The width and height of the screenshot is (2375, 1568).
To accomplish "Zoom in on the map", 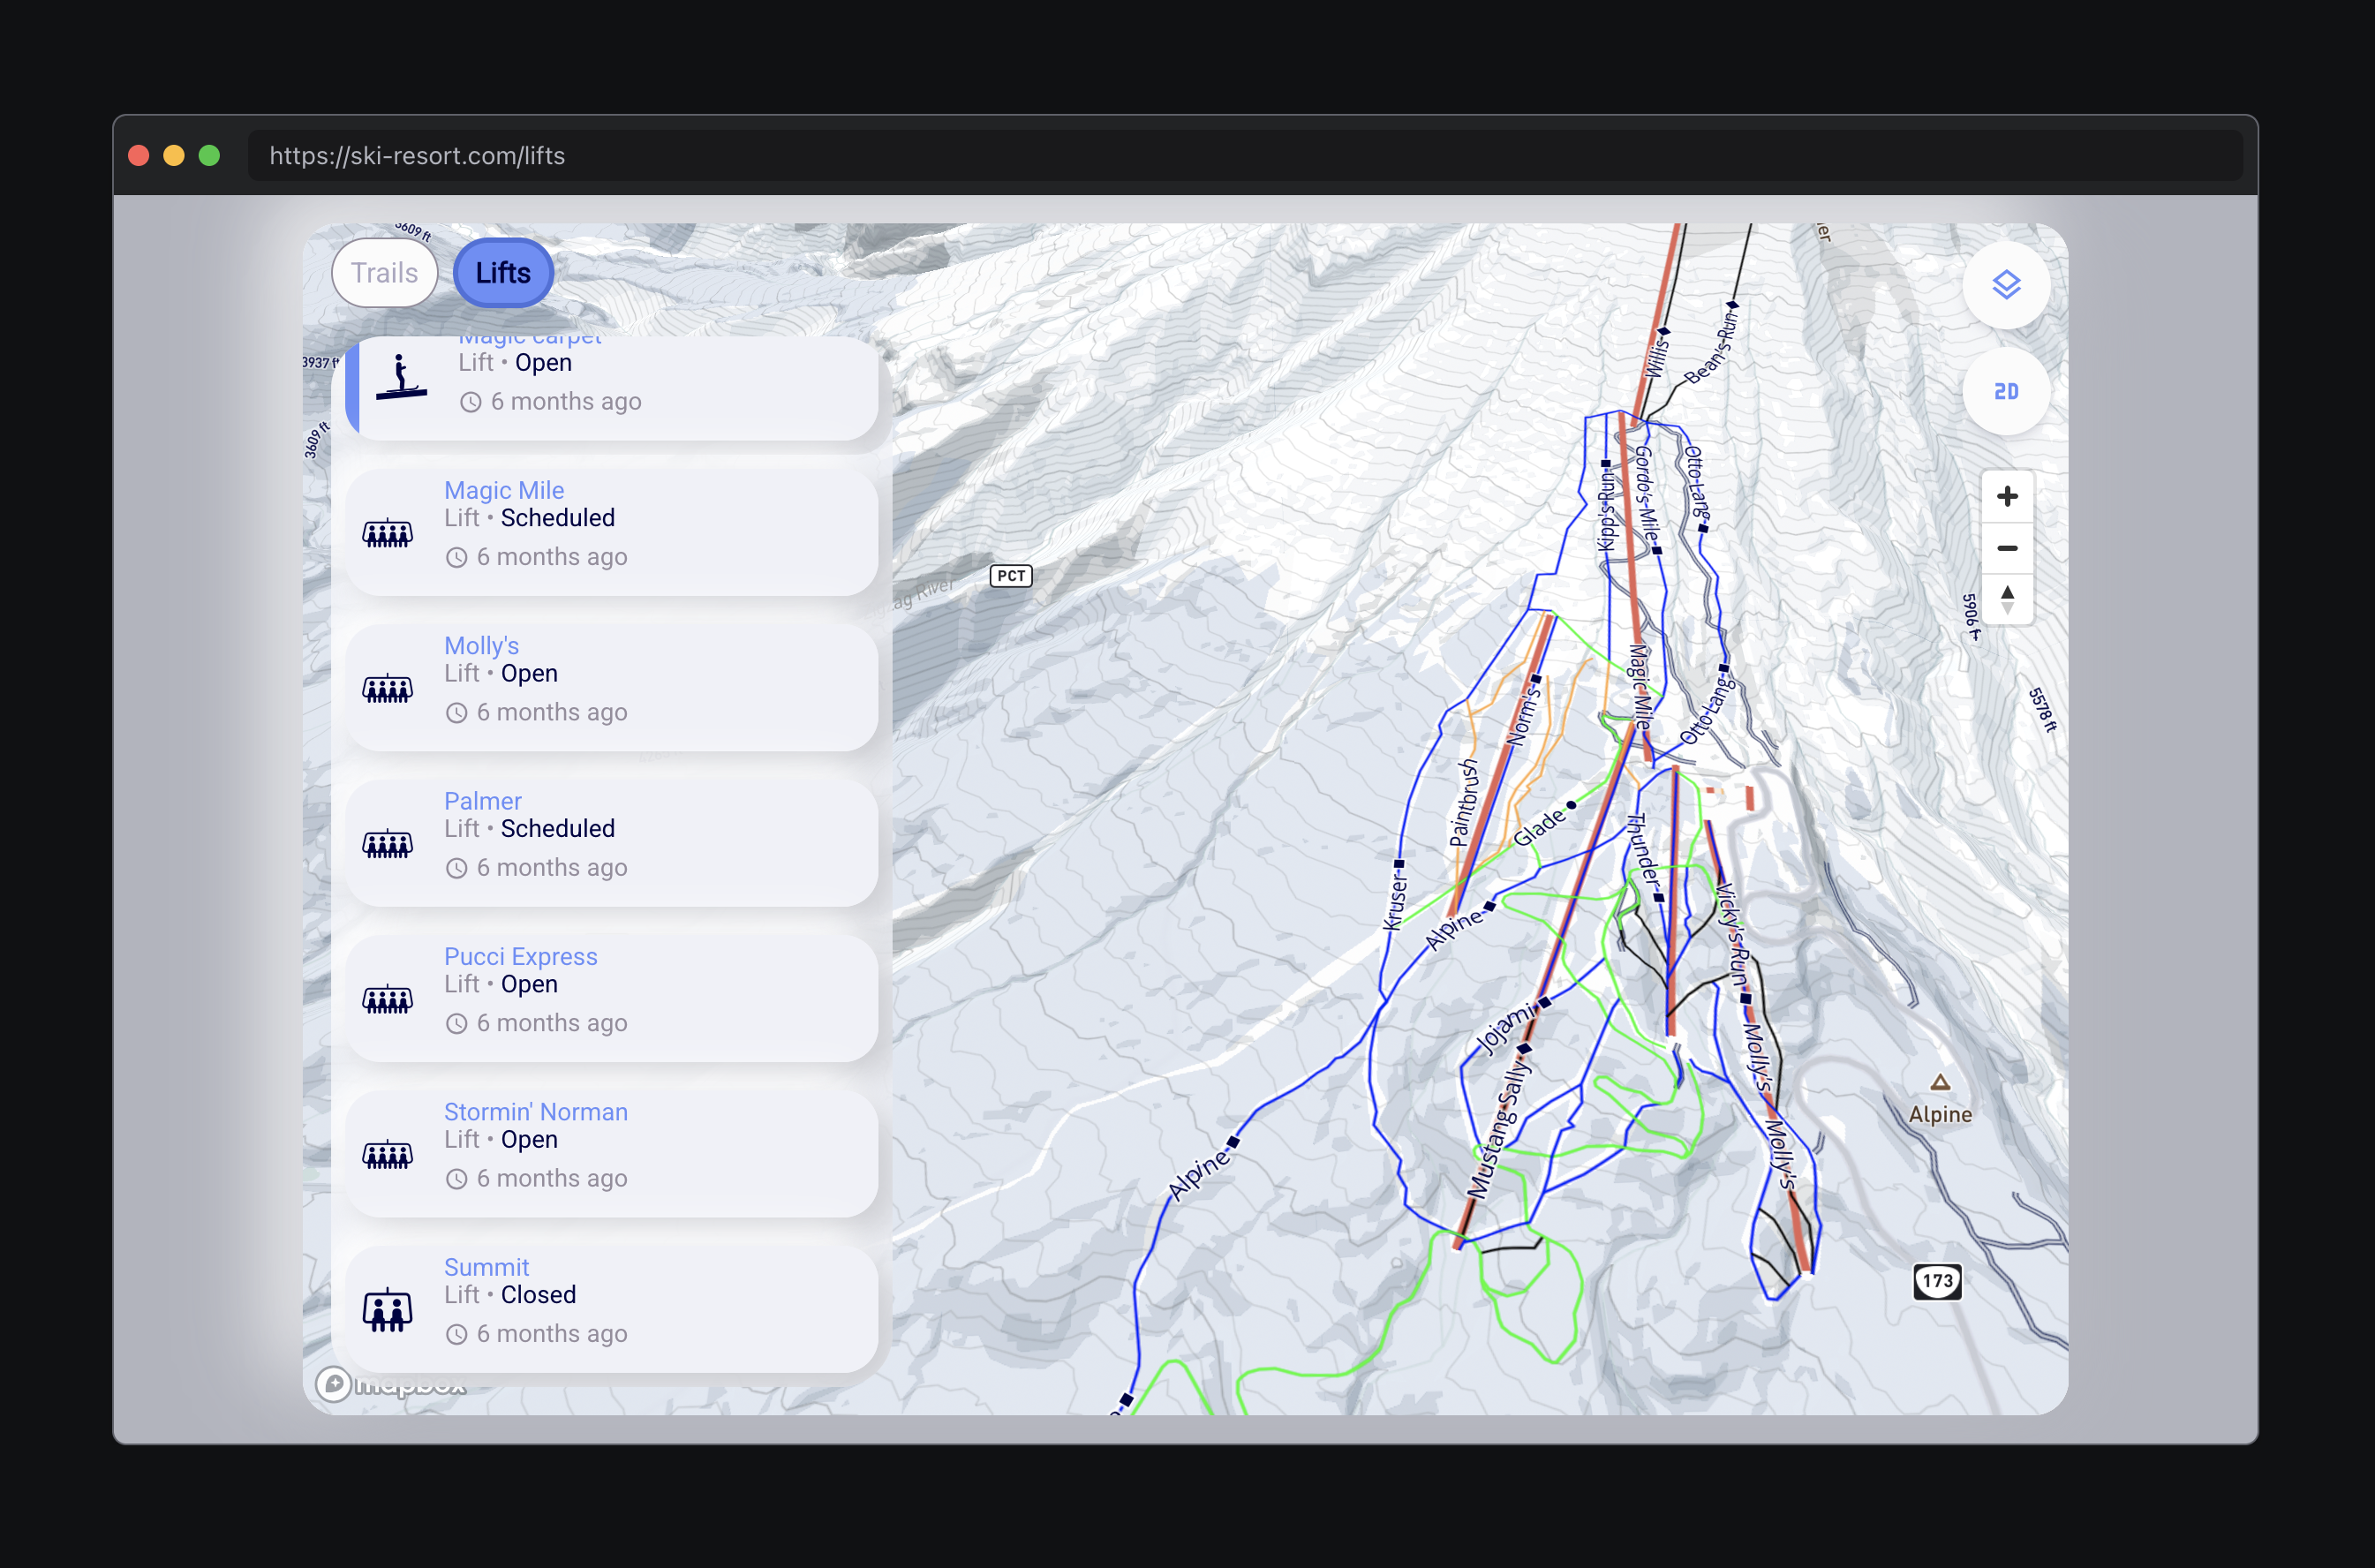I will click(2006, 497).
